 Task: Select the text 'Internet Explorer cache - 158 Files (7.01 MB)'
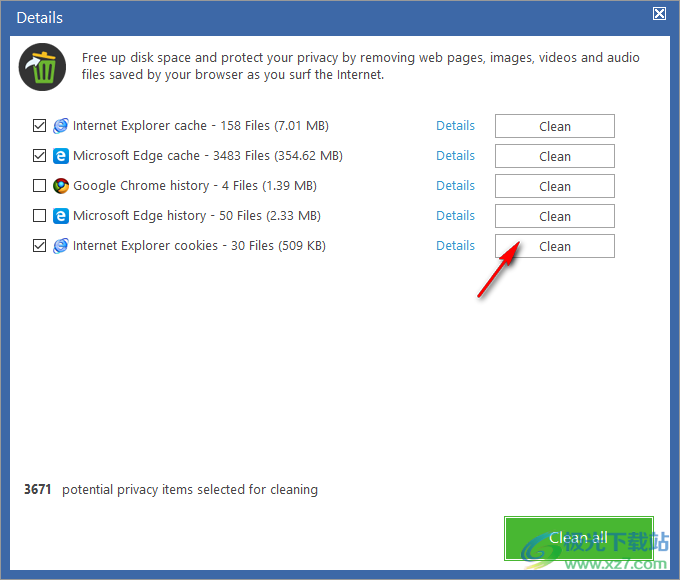(201, 126)
